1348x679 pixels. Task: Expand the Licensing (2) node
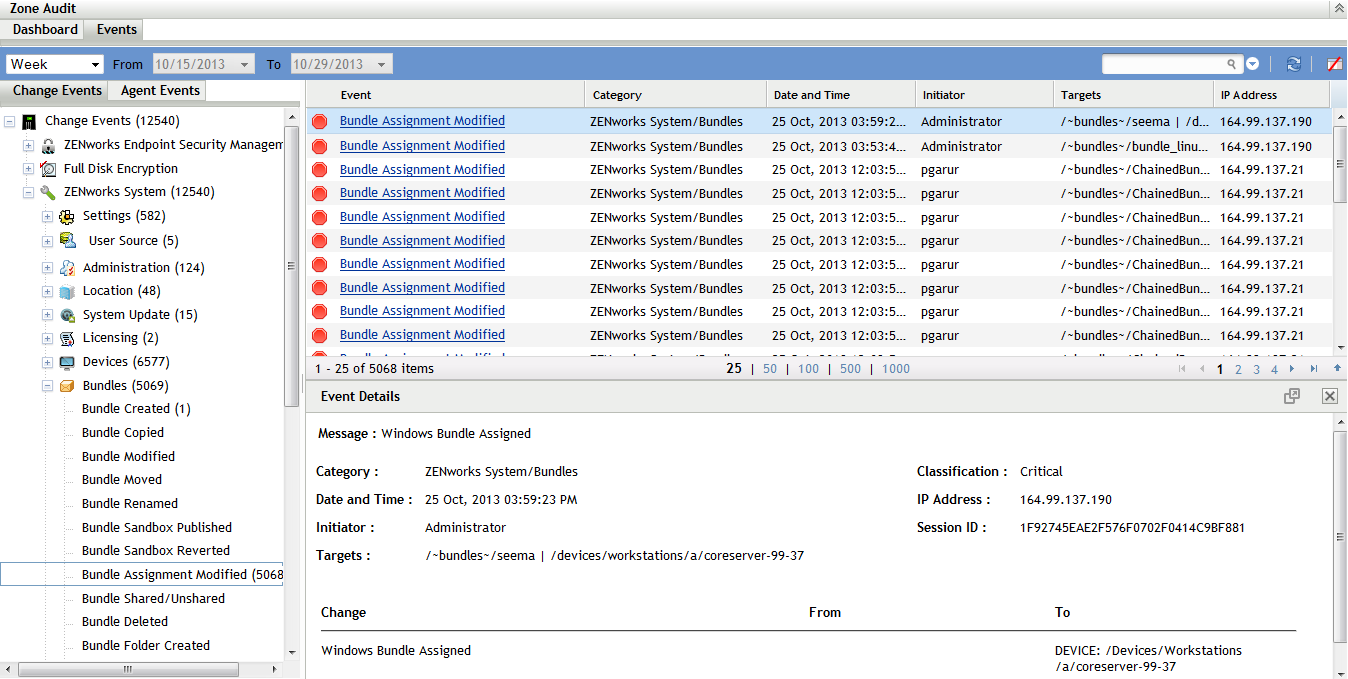pyautogui.click(x=47, y=338)
